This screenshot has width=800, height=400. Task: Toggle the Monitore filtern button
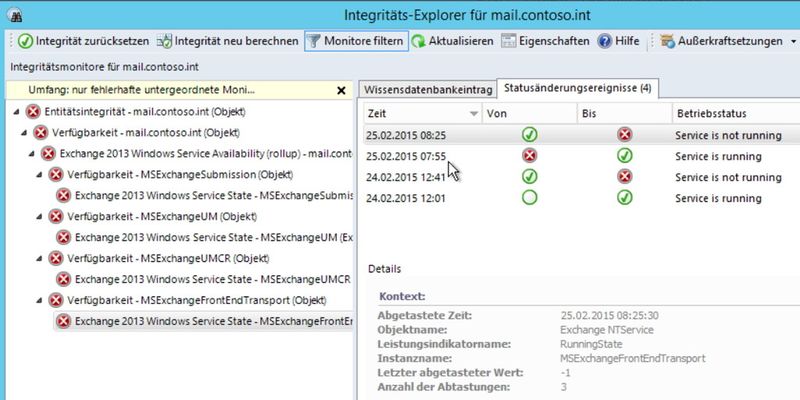(x=356, y=41)
